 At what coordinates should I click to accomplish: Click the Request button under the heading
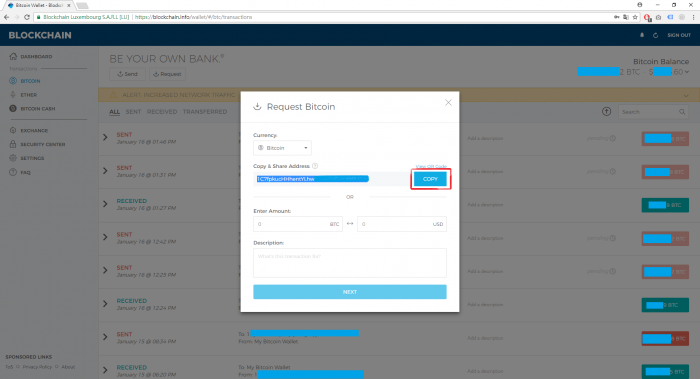167,74
